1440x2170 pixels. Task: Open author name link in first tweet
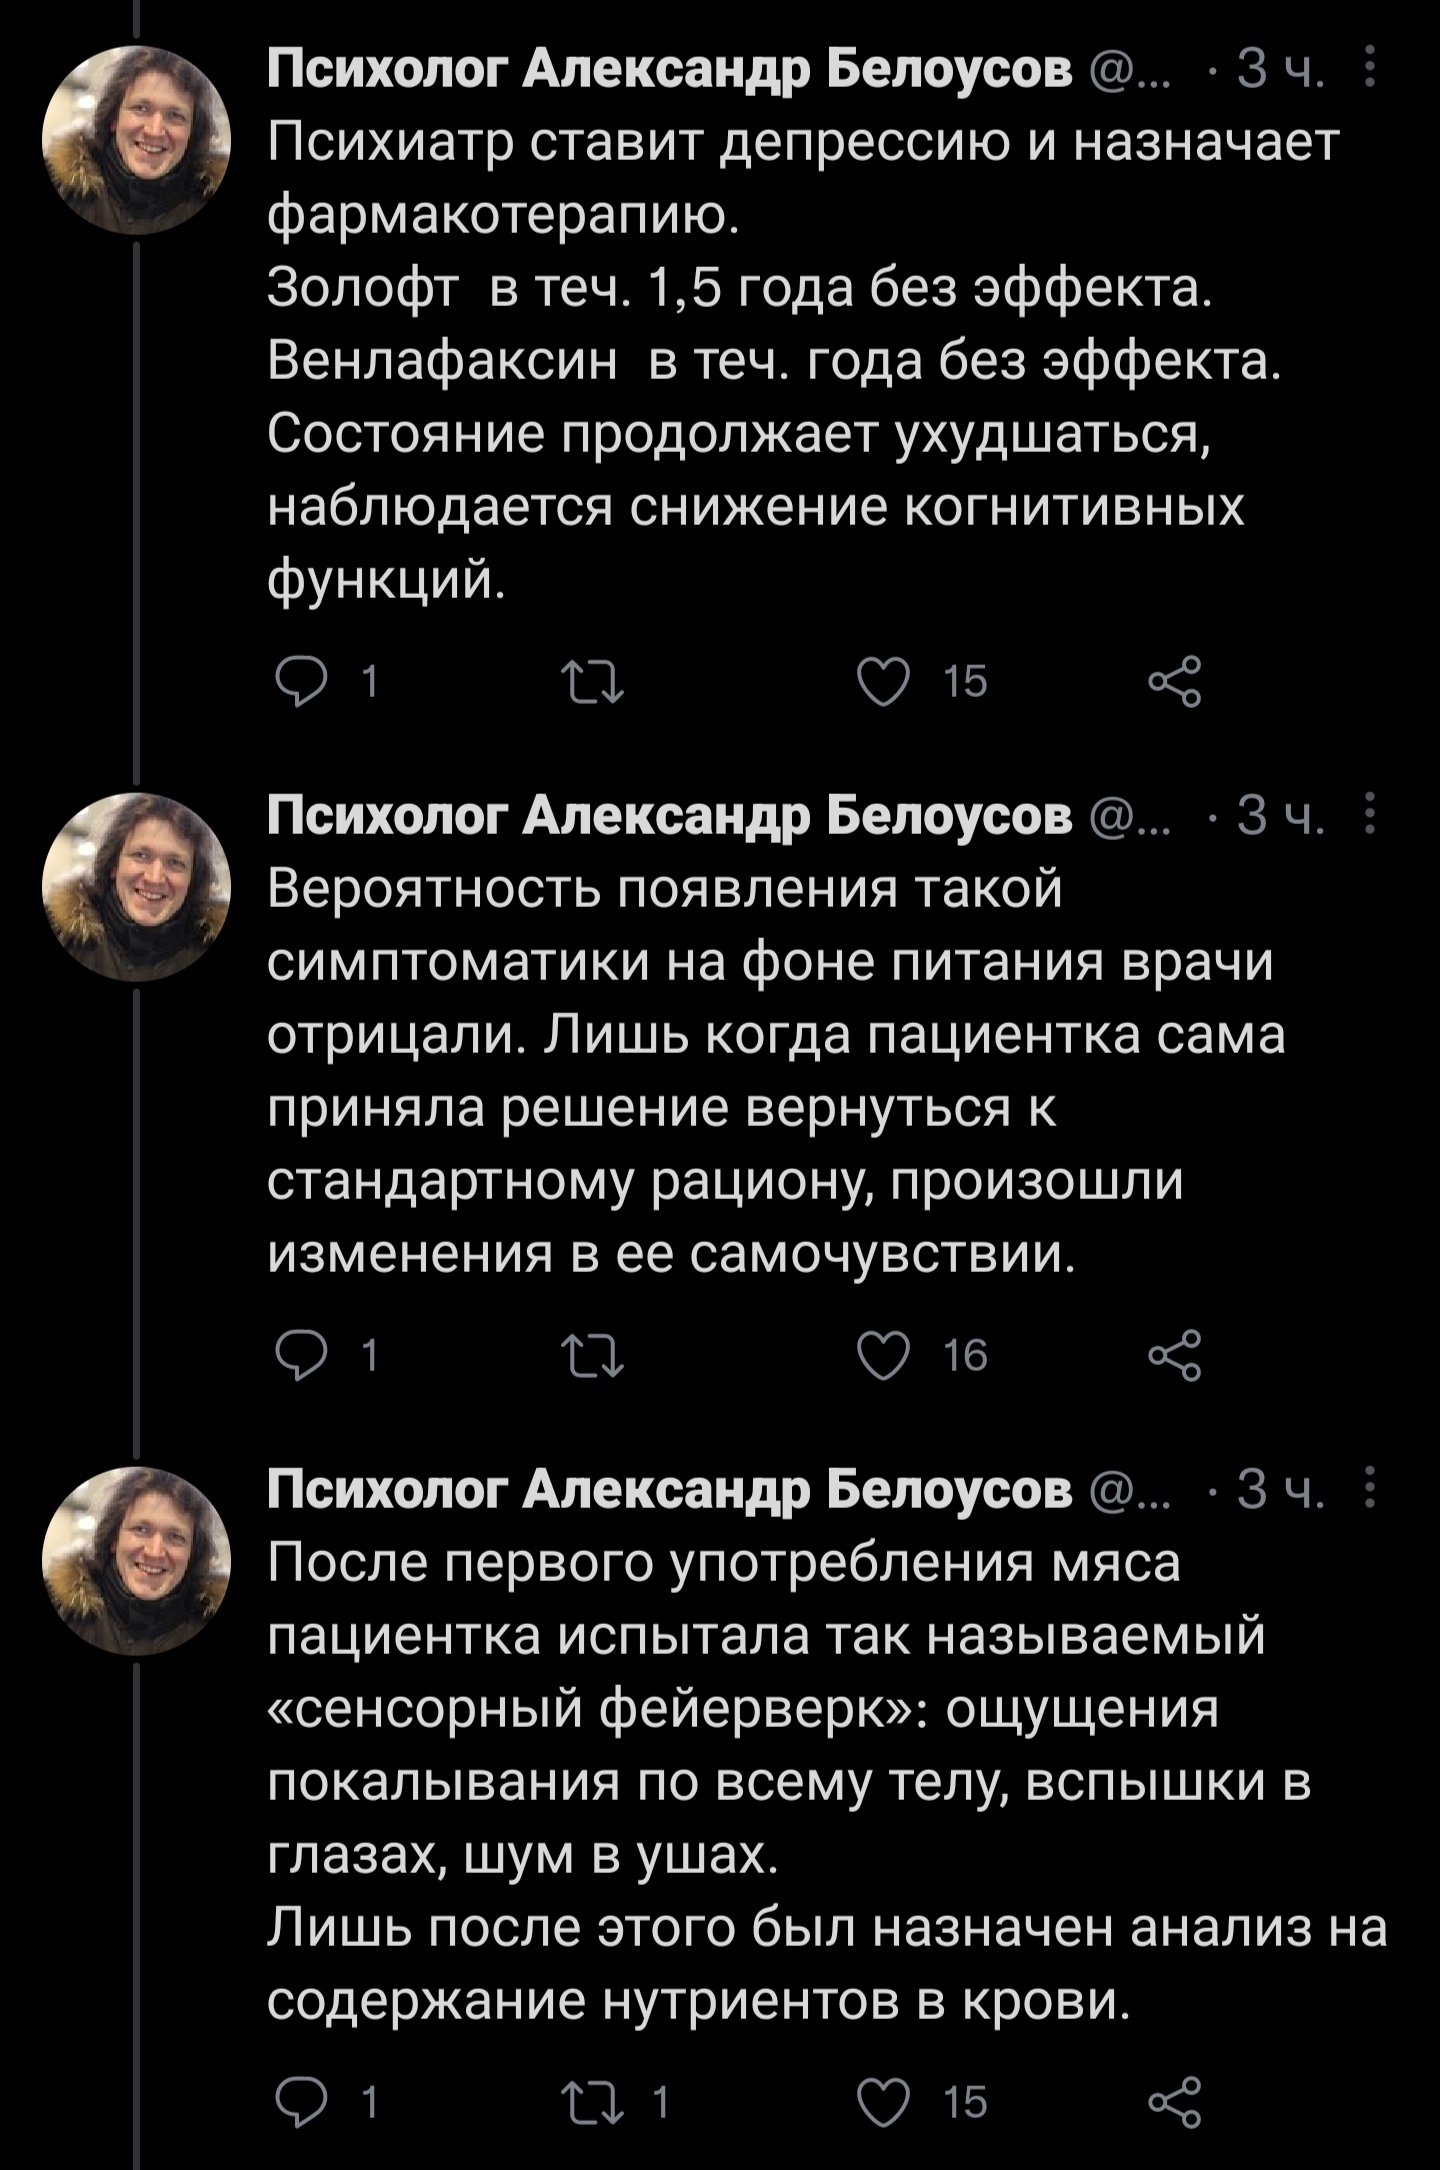(x=668, y=69)
